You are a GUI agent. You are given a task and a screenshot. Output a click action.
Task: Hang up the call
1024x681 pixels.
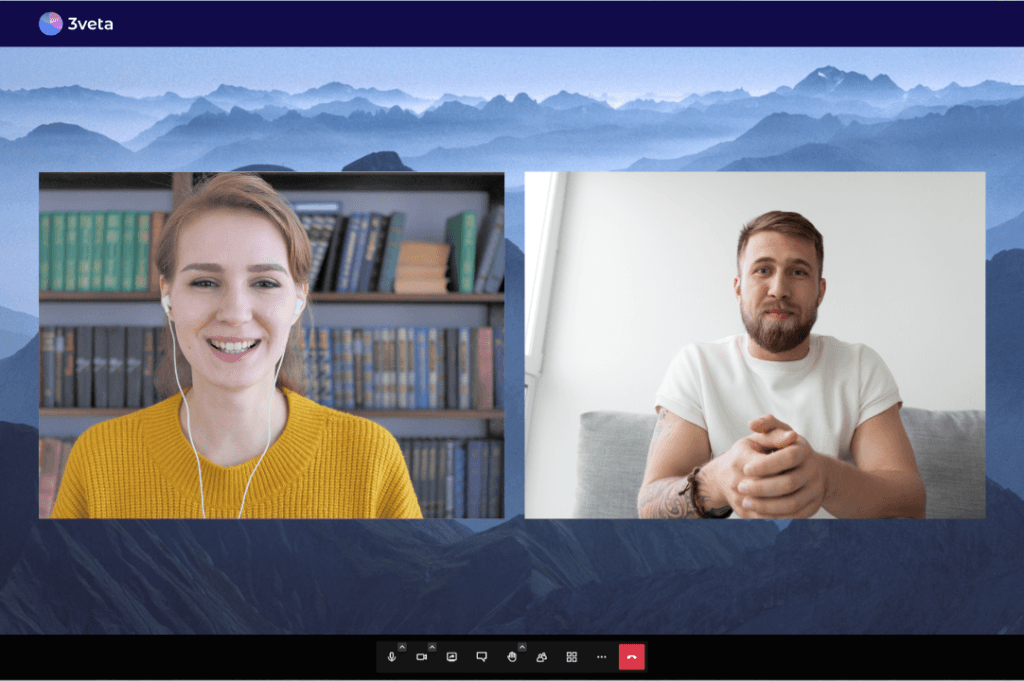pos(632,657)
